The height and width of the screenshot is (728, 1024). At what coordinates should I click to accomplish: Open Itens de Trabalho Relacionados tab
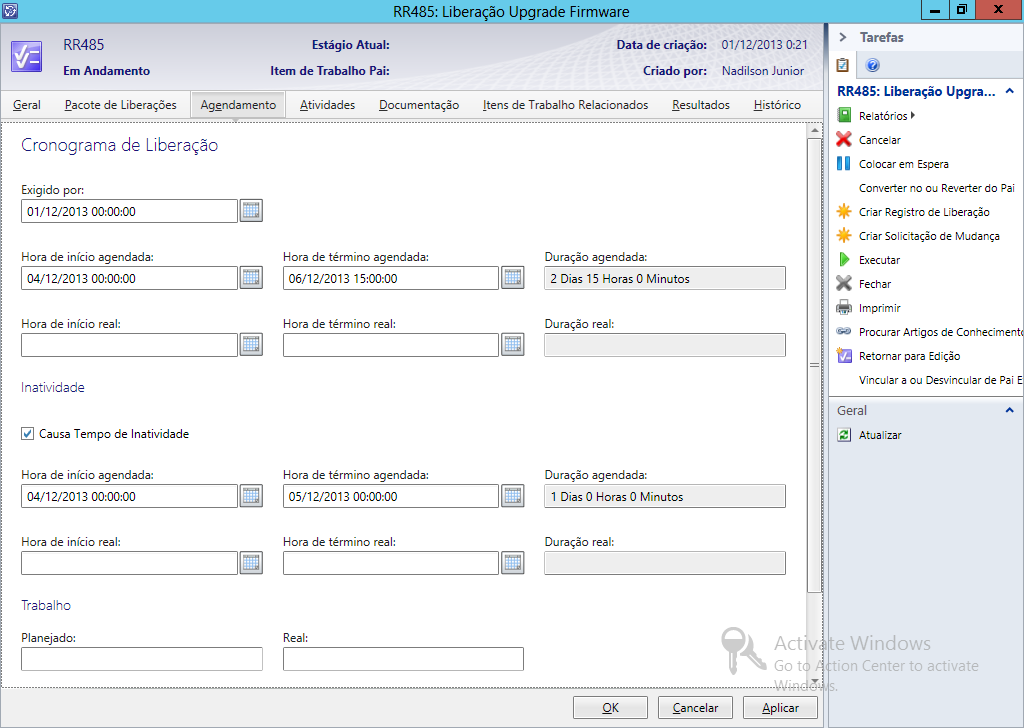click(566, 104)
